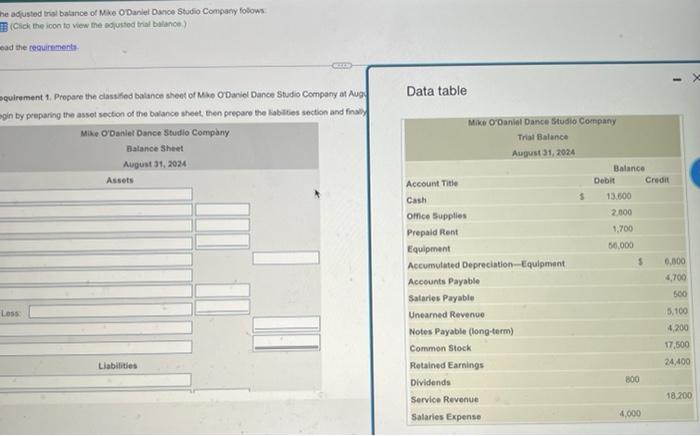Select the first Assets account name field
Viewport: 700px width, 436px height.
click(x=96, y=194)
